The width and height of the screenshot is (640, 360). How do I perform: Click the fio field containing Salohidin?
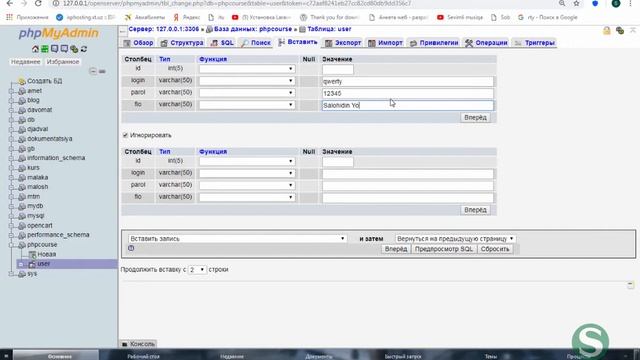point(407,105)
